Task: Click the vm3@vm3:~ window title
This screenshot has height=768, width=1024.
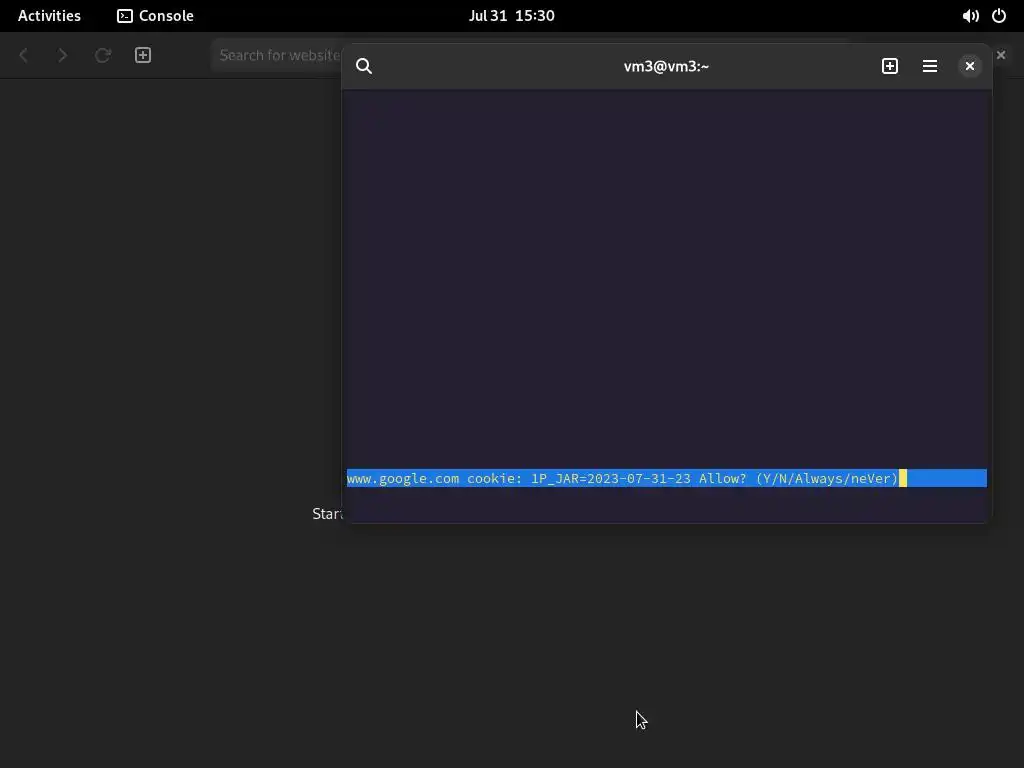Action: pyautogui.click(x=666, y=66)
